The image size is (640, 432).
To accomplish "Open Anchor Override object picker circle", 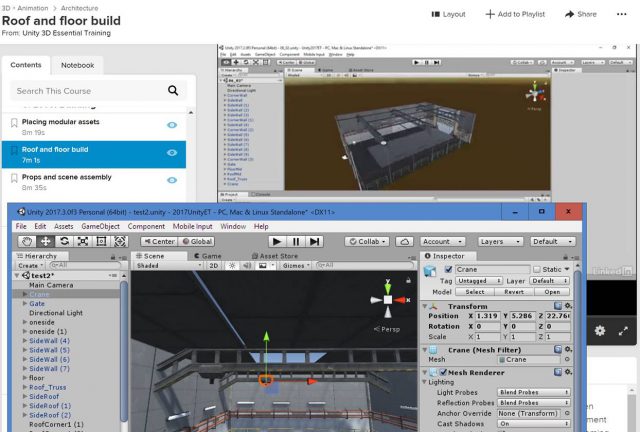I will tap(567, 413).
